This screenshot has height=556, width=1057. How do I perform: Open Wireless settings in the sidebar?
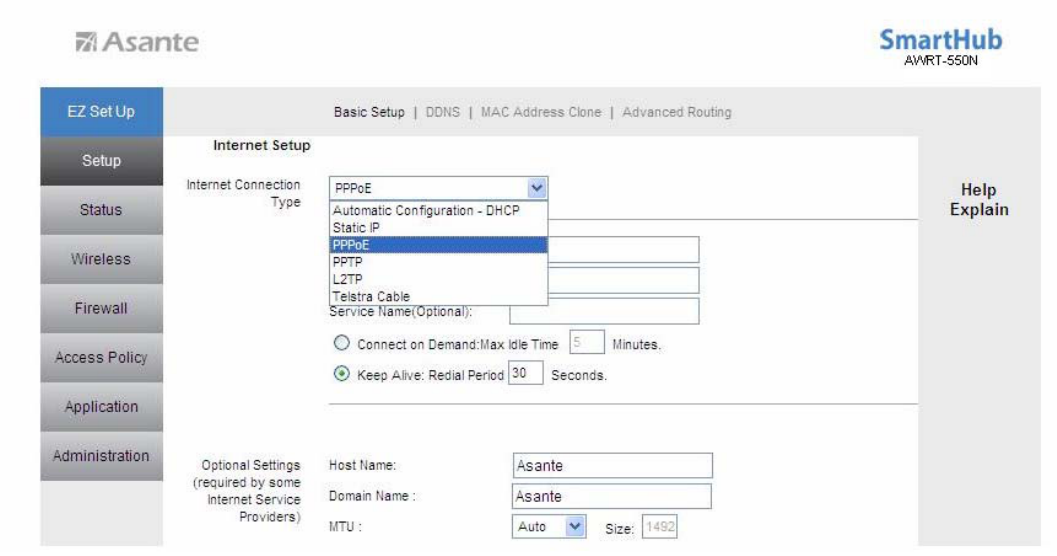(101, 259)
